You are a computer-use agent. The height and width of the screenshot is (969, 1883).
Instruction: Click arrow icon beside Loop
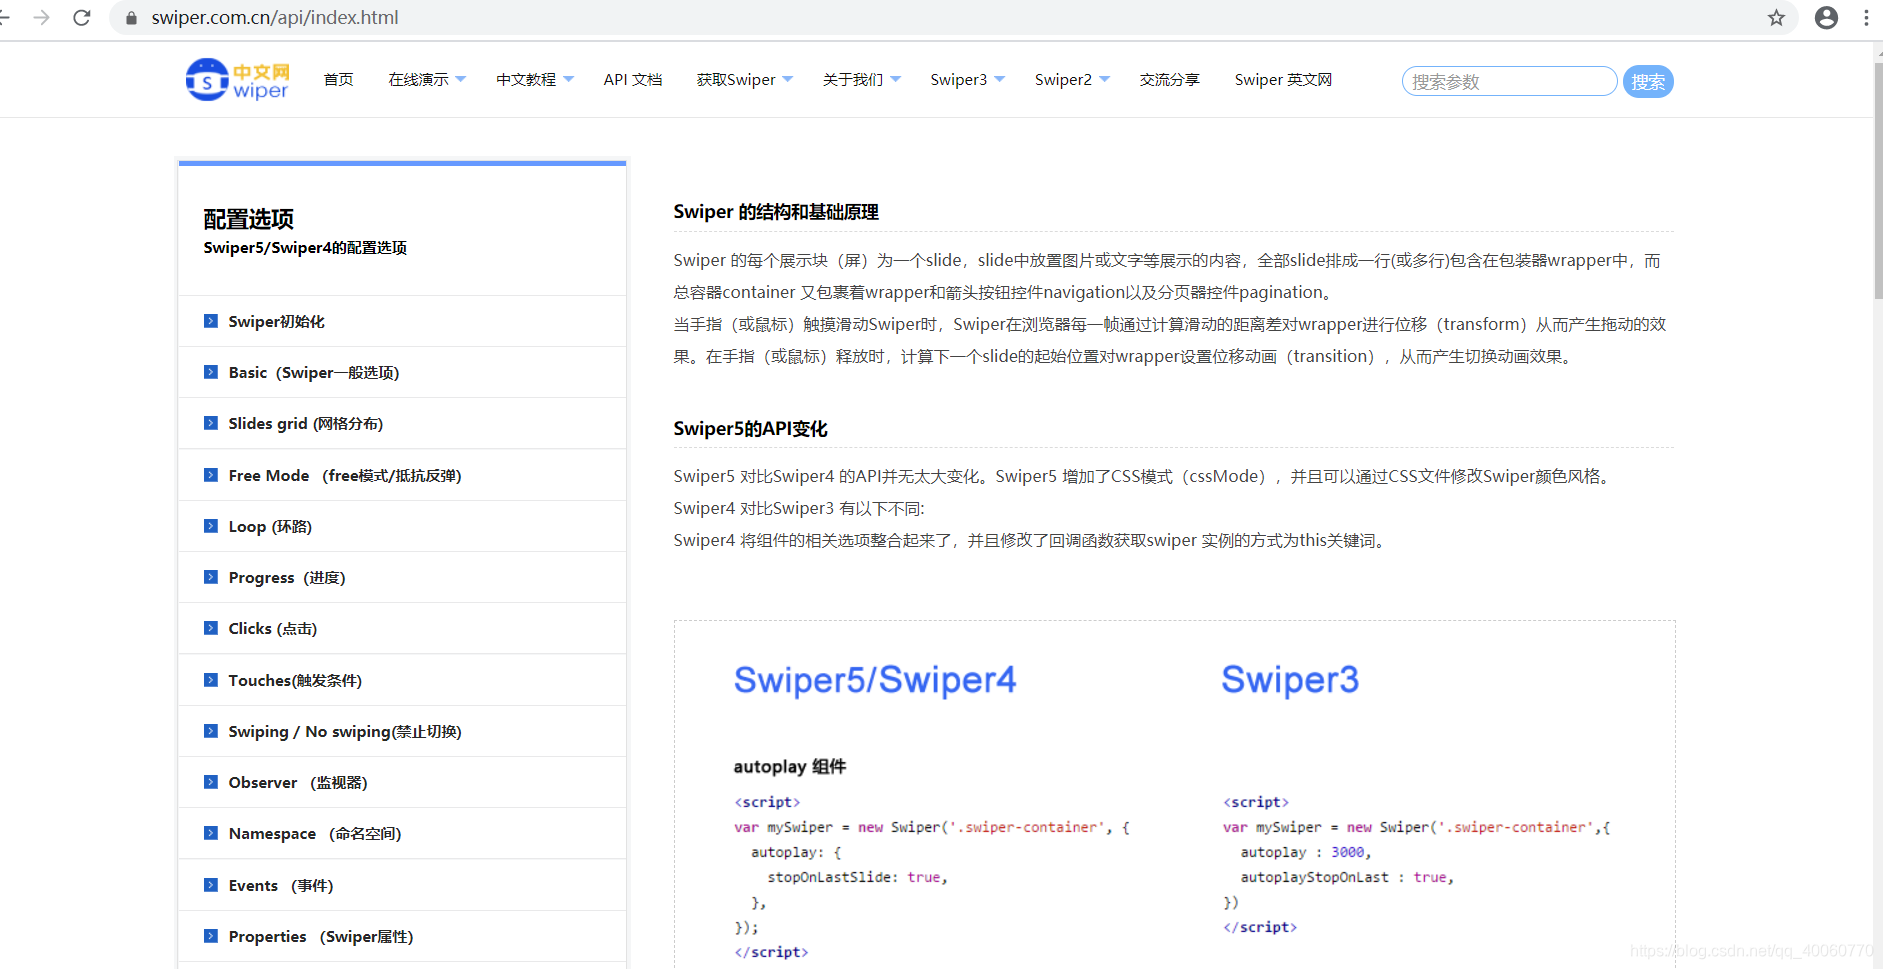(x=210, y=526)
